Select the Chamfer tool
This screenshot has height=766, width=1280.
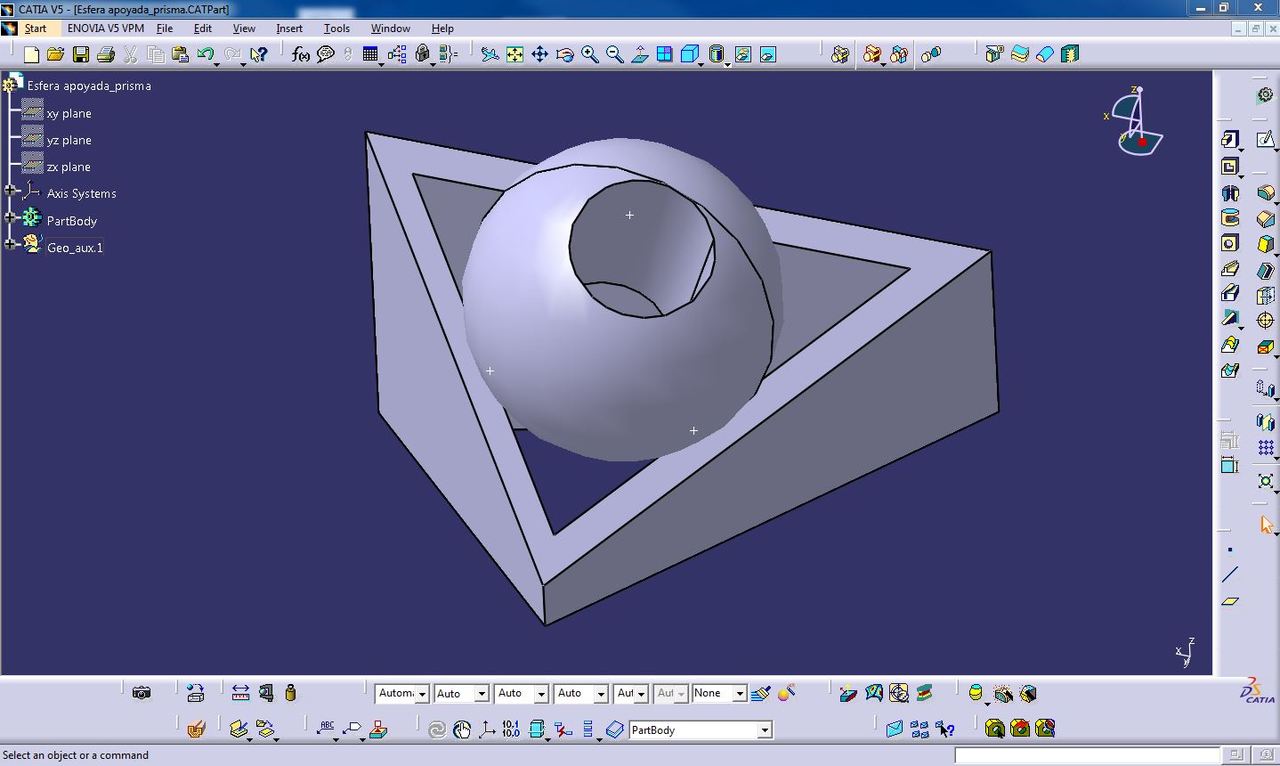point(1265,218)
